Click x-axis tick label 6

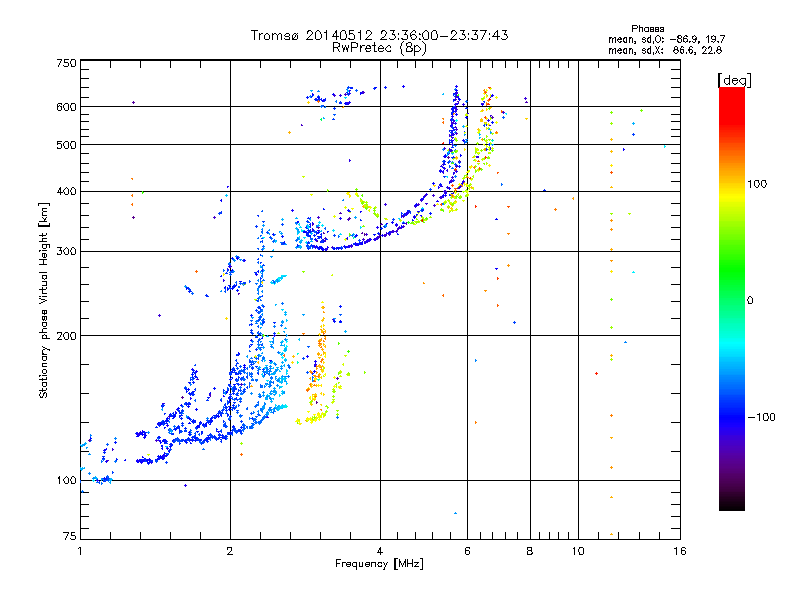tap(467, 551)
